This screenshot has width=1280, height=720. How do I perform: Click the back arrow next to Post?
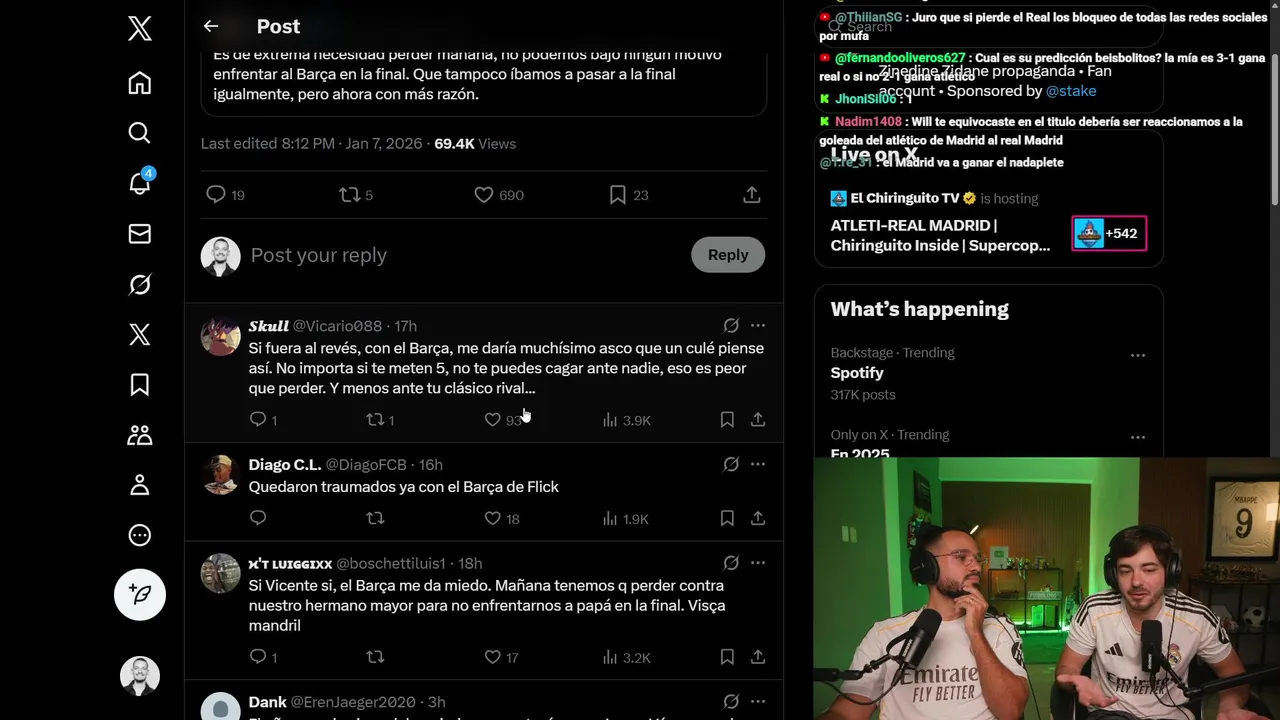210,26
